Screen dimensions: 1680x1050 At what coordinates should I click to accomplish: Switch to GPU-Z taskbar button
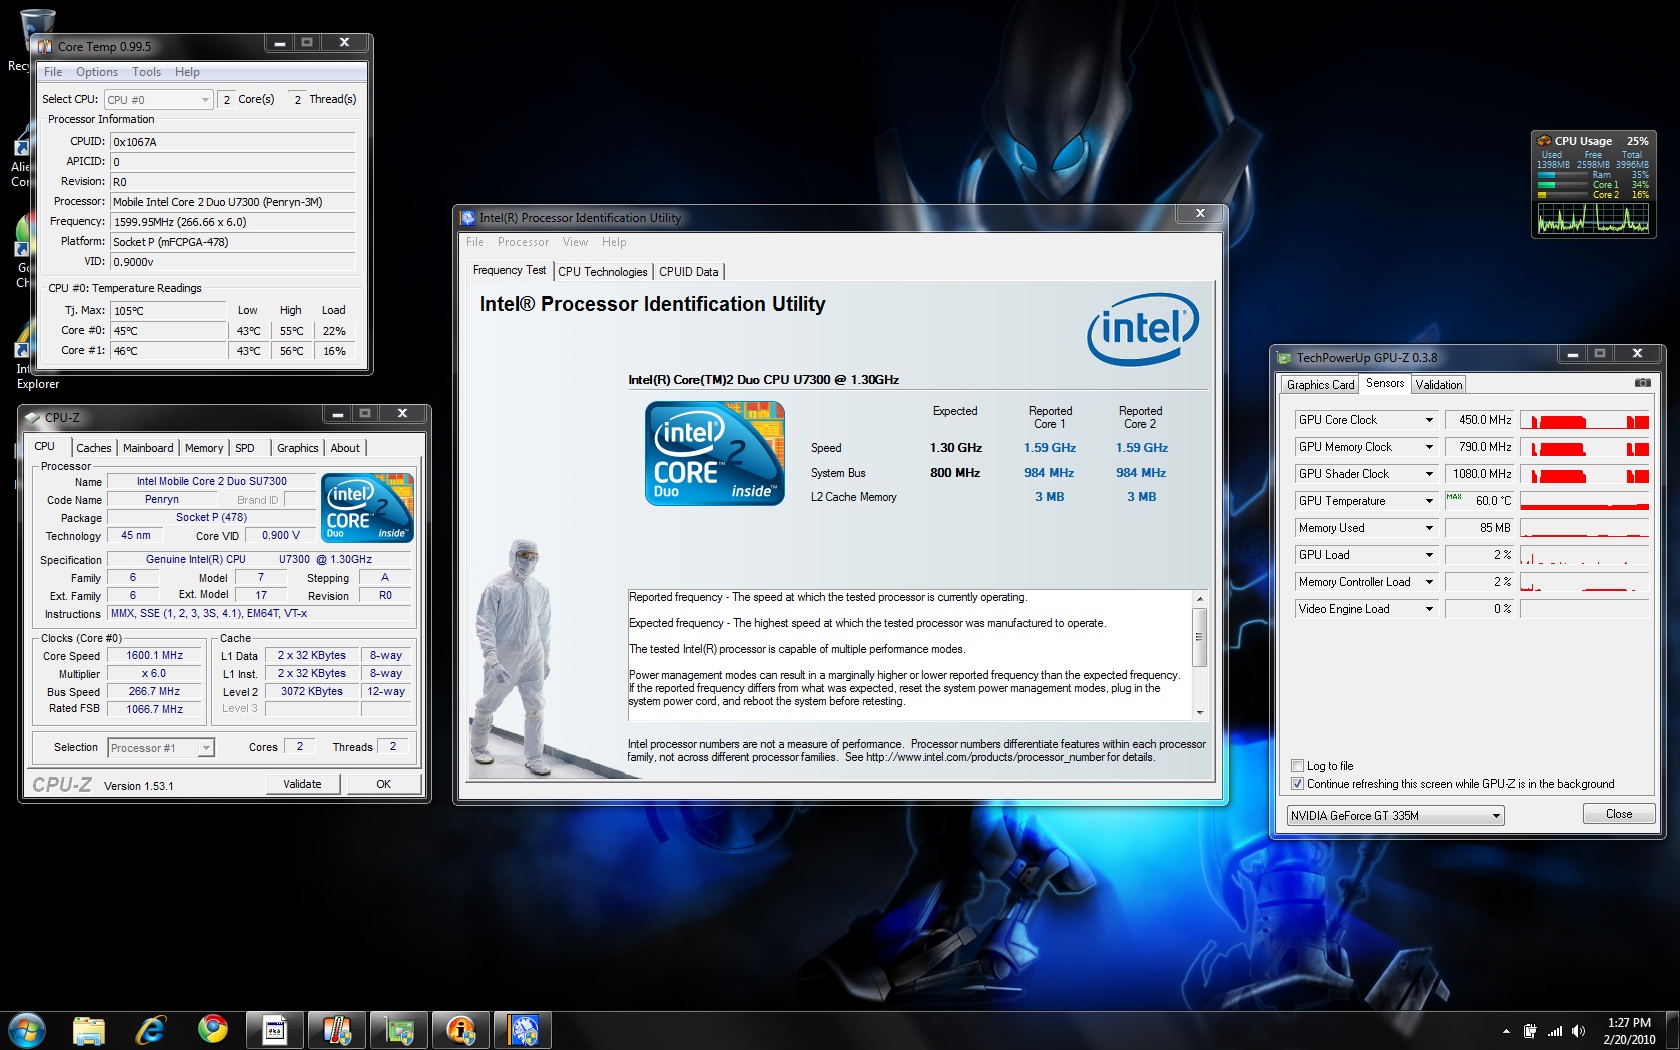click(399, 1030)
